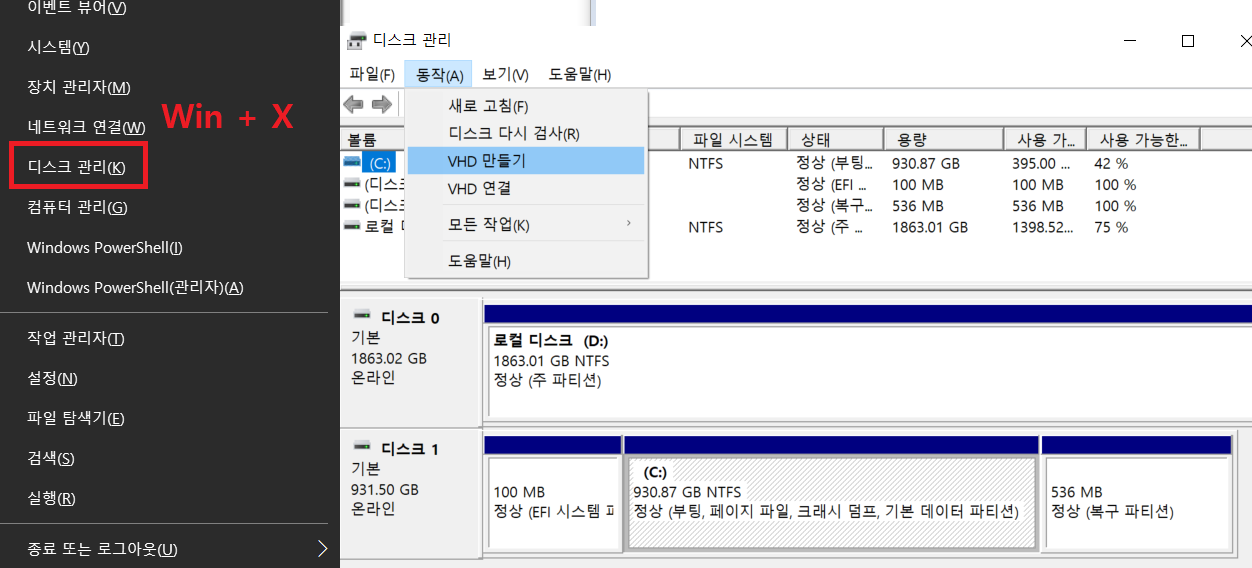Click the 디스크 0 disk icon
1252x568 pixels.
tap(362, 317)
